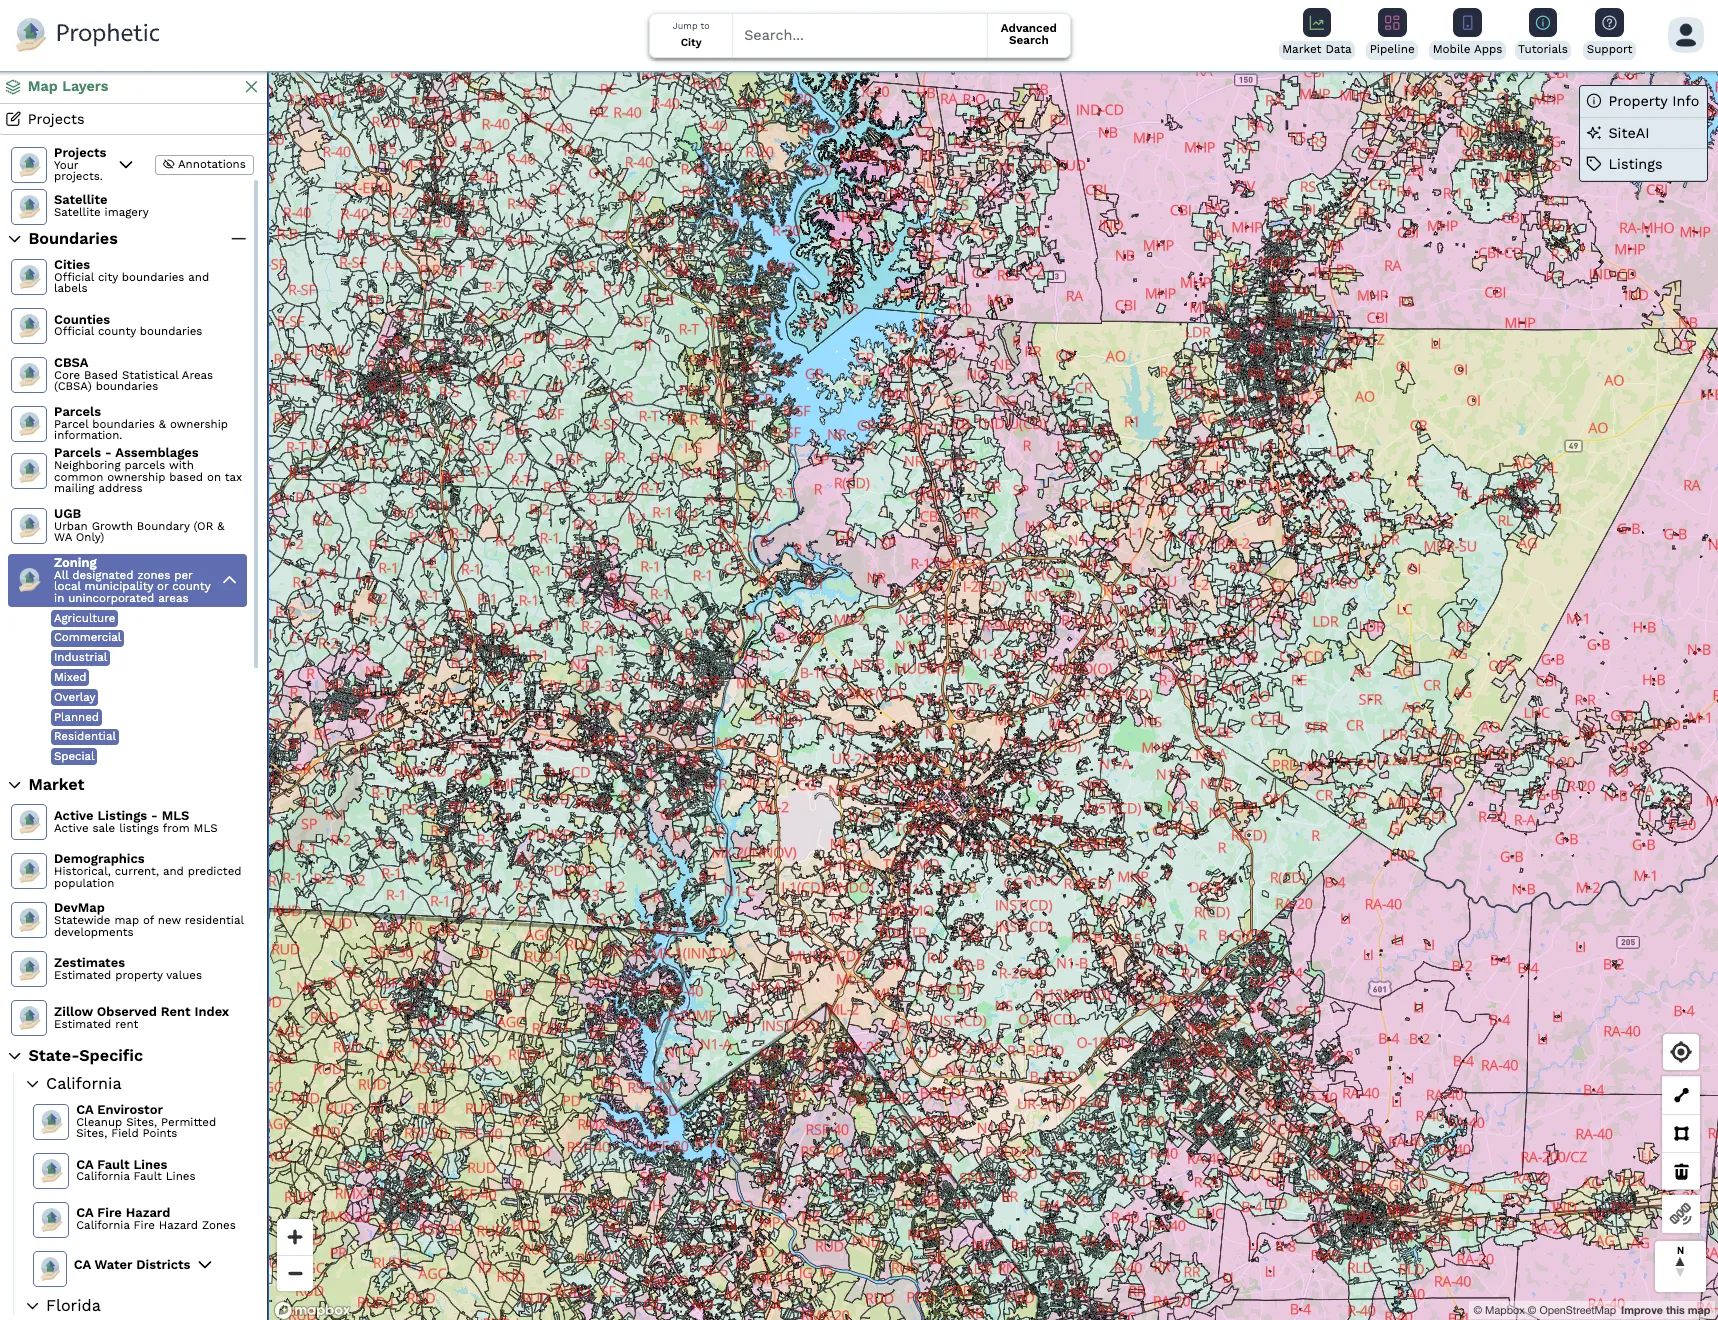The image size is (1718, 1320).
Task: Select the Commercial zoning swatch
Action: point(87,637)
